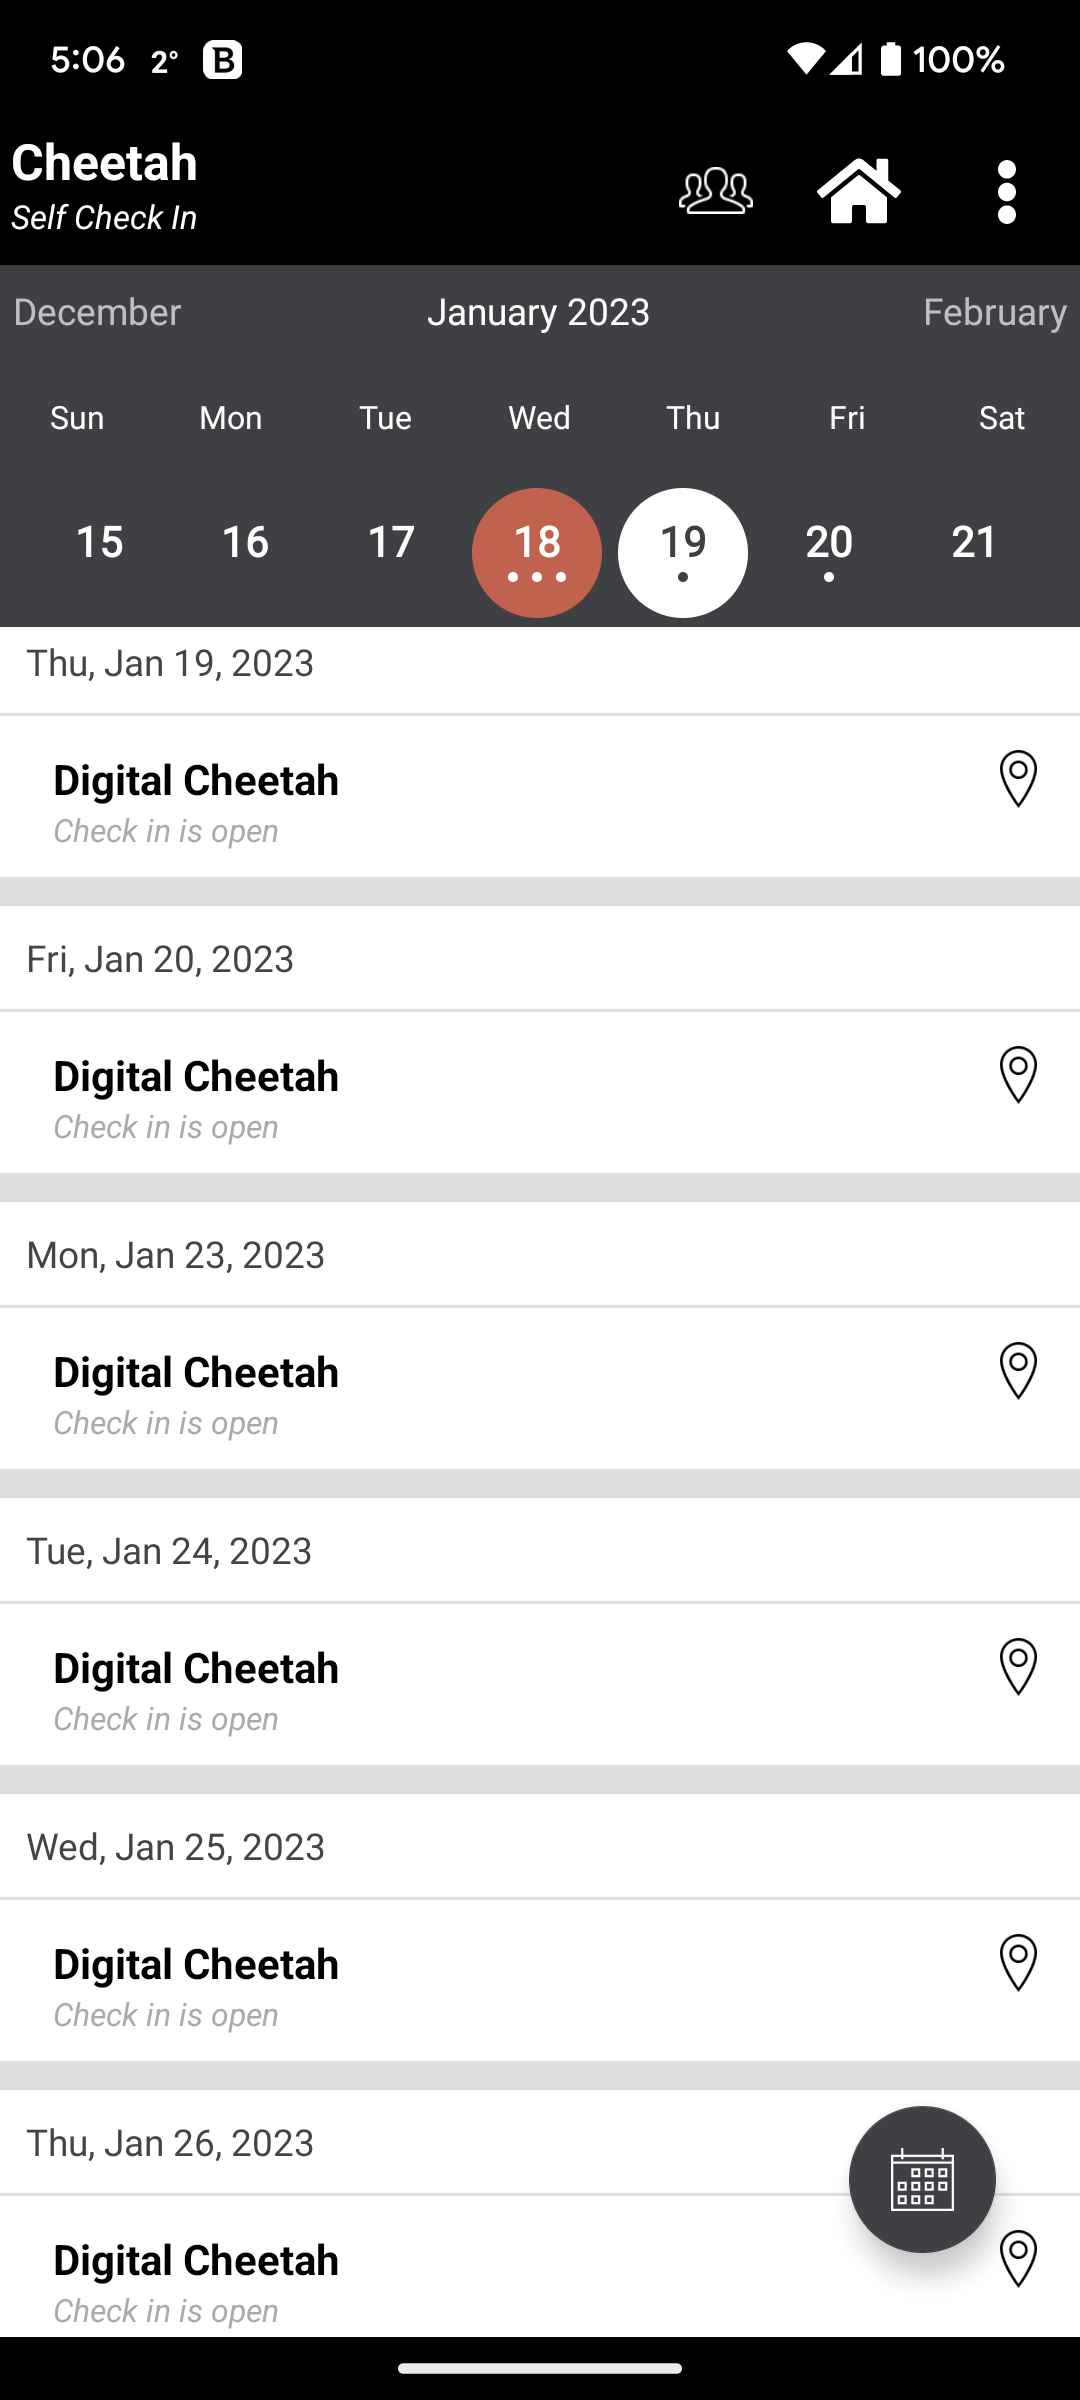This screenshot has width=1080, height=2400.
Task: Open location pin for Fri, Jan 20
Action: (x=1018, y=1075)
